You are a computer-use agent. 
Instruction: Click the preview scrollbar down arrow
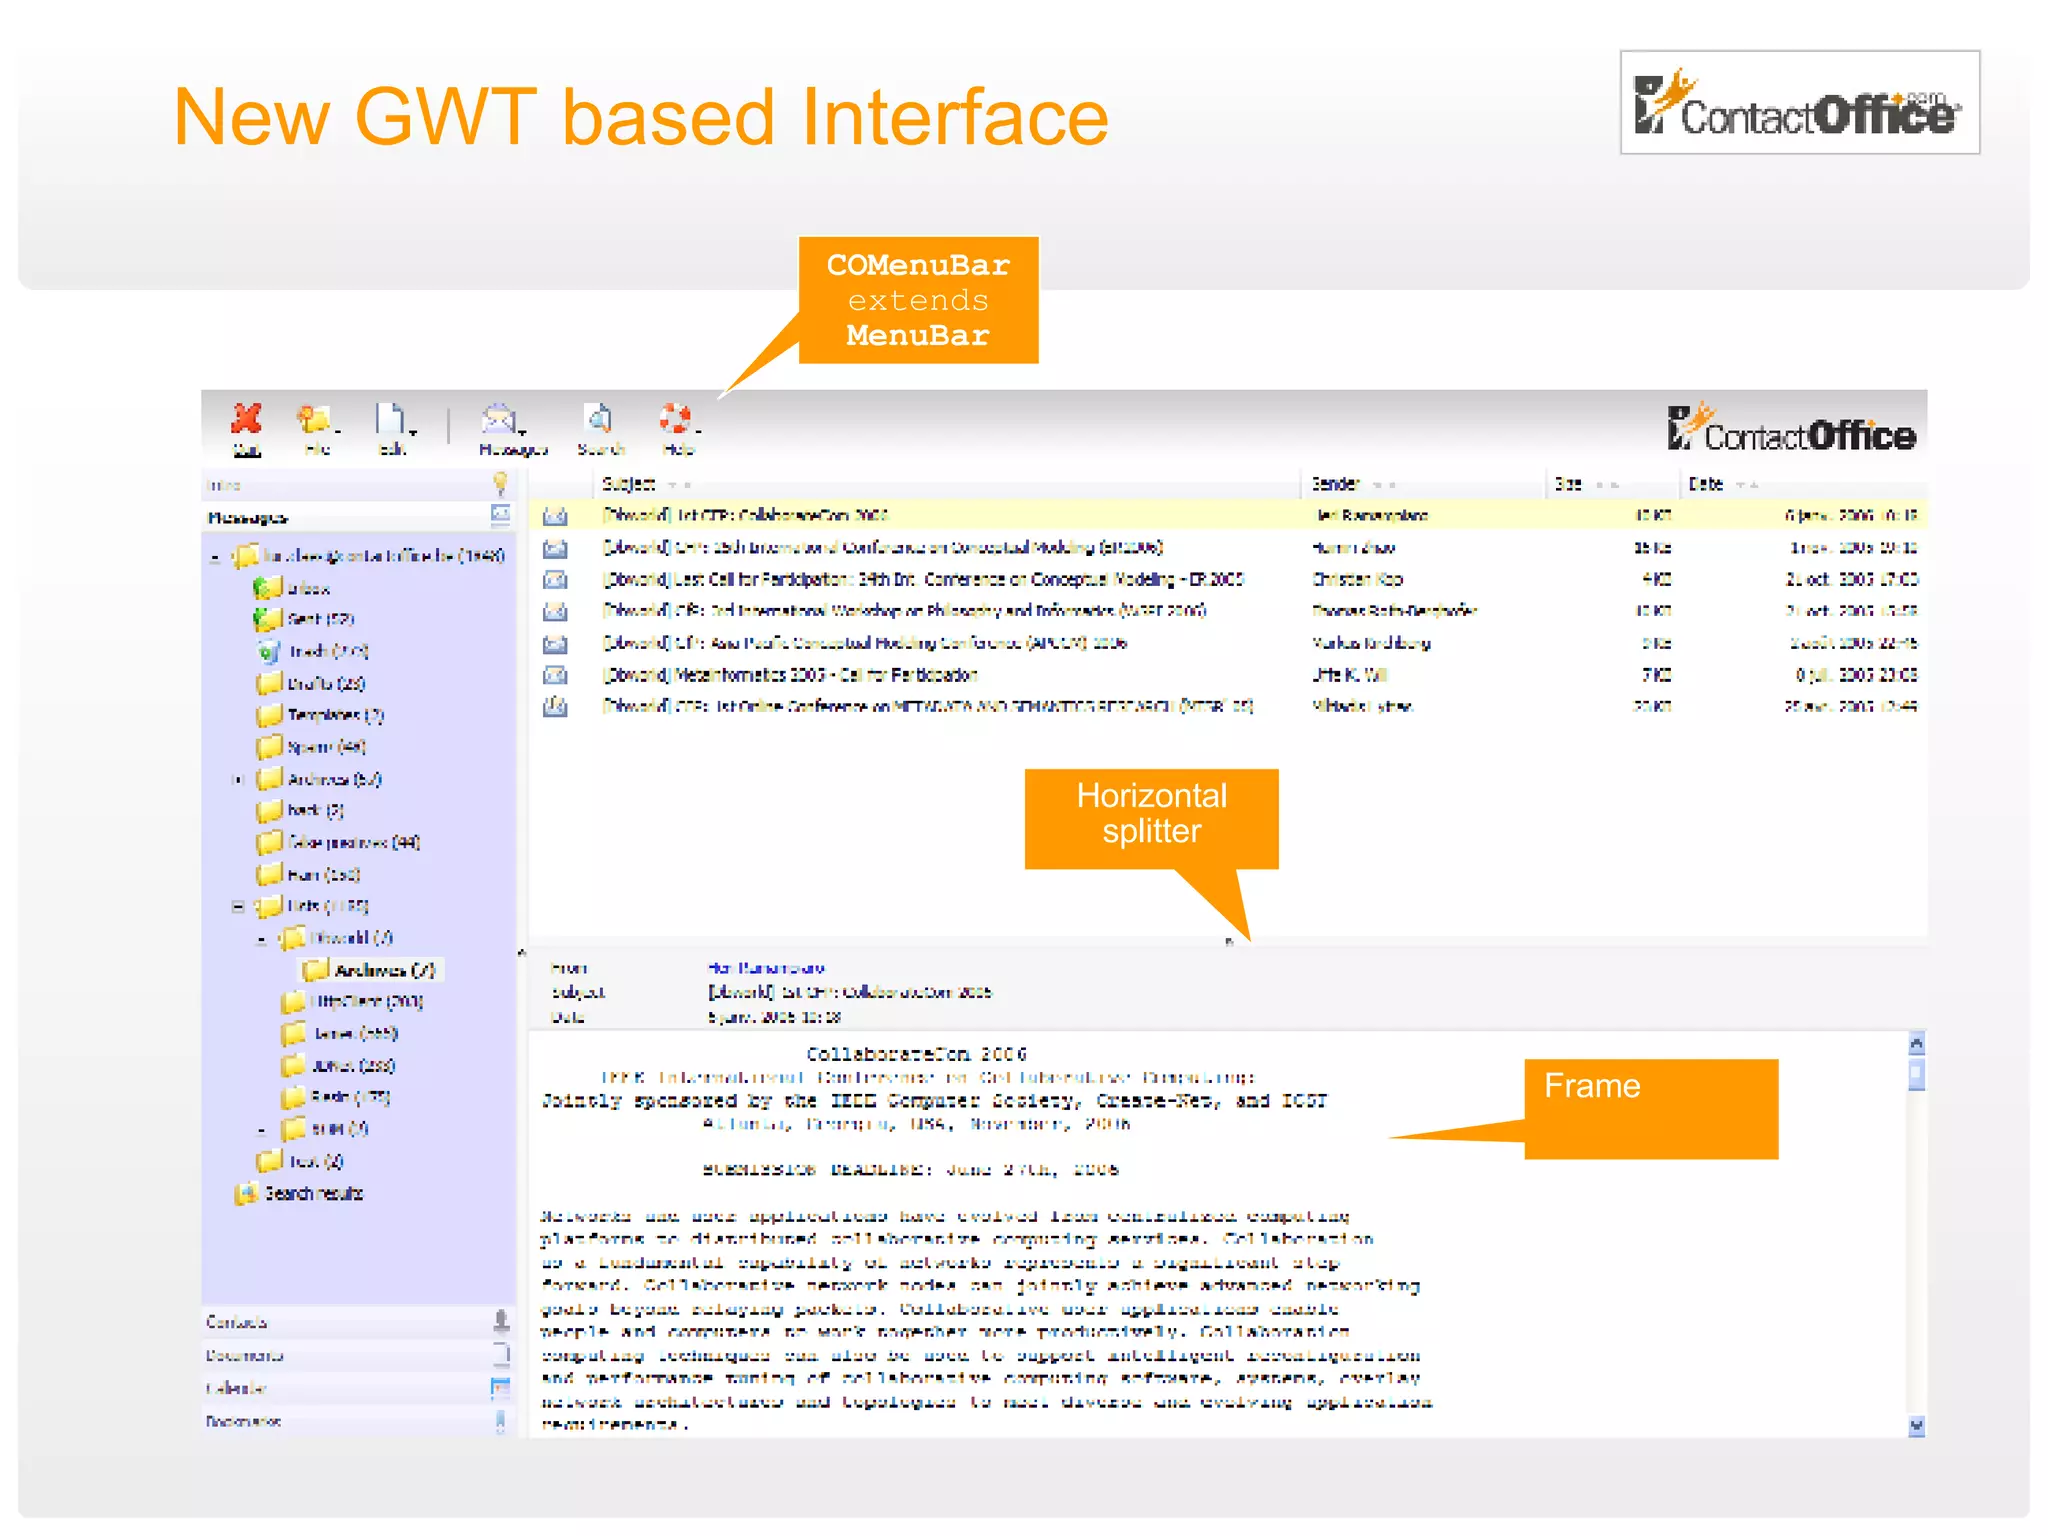1916,1426
